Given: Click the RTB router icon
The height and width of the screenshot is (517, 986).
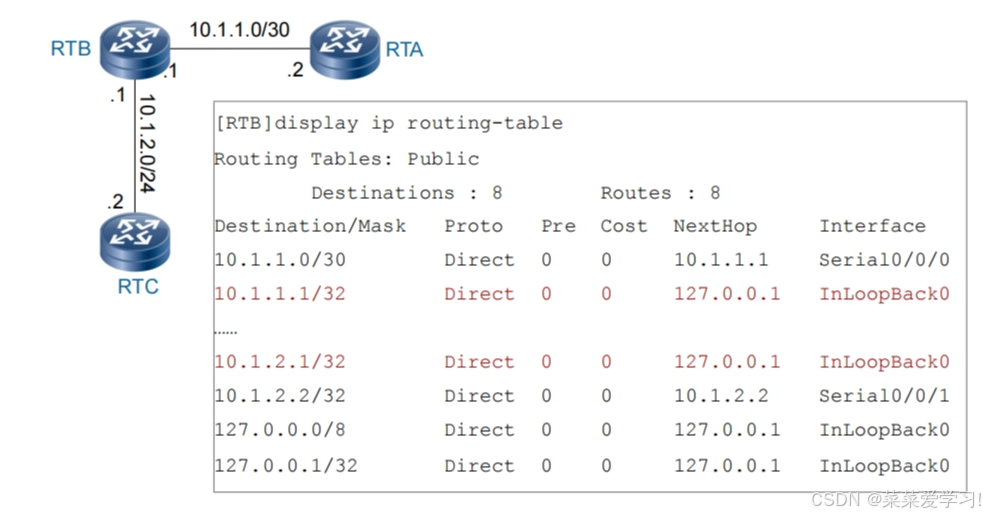Looking at the screenshot, I should 133,48.
